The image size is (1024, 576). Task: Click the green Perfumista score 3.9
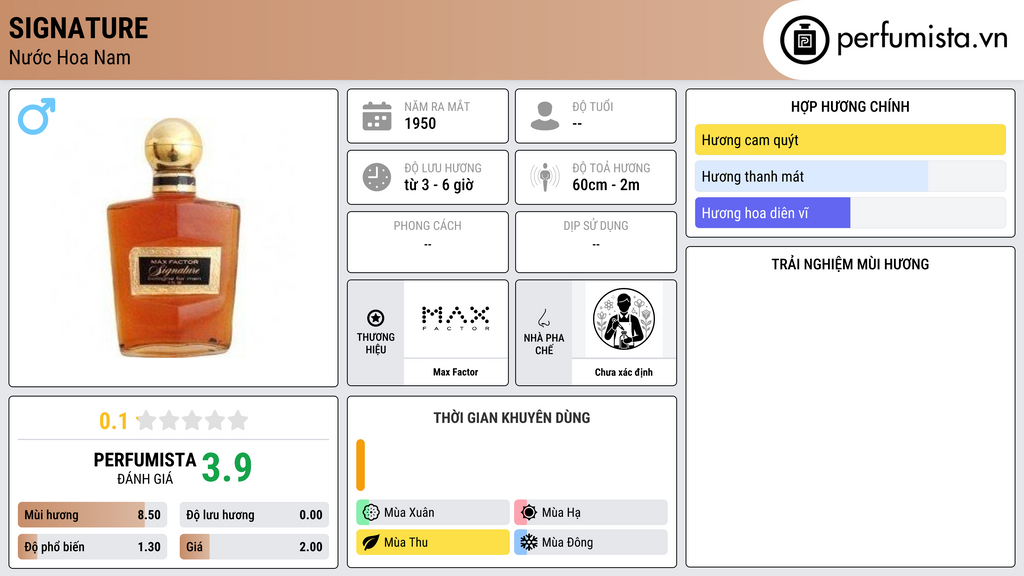pos(227,467)
